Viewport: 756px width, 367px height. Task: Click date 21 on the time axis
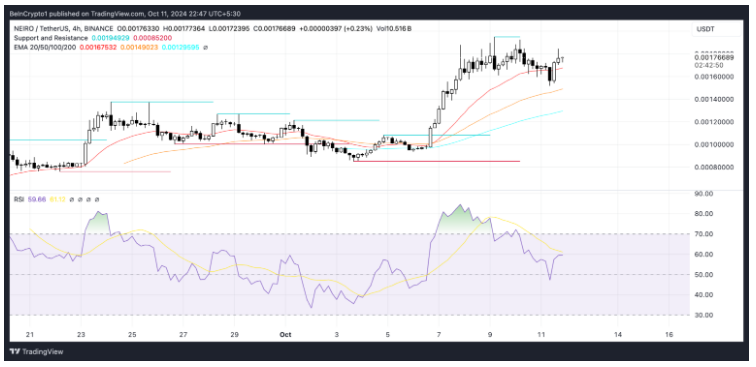(30, 334)
